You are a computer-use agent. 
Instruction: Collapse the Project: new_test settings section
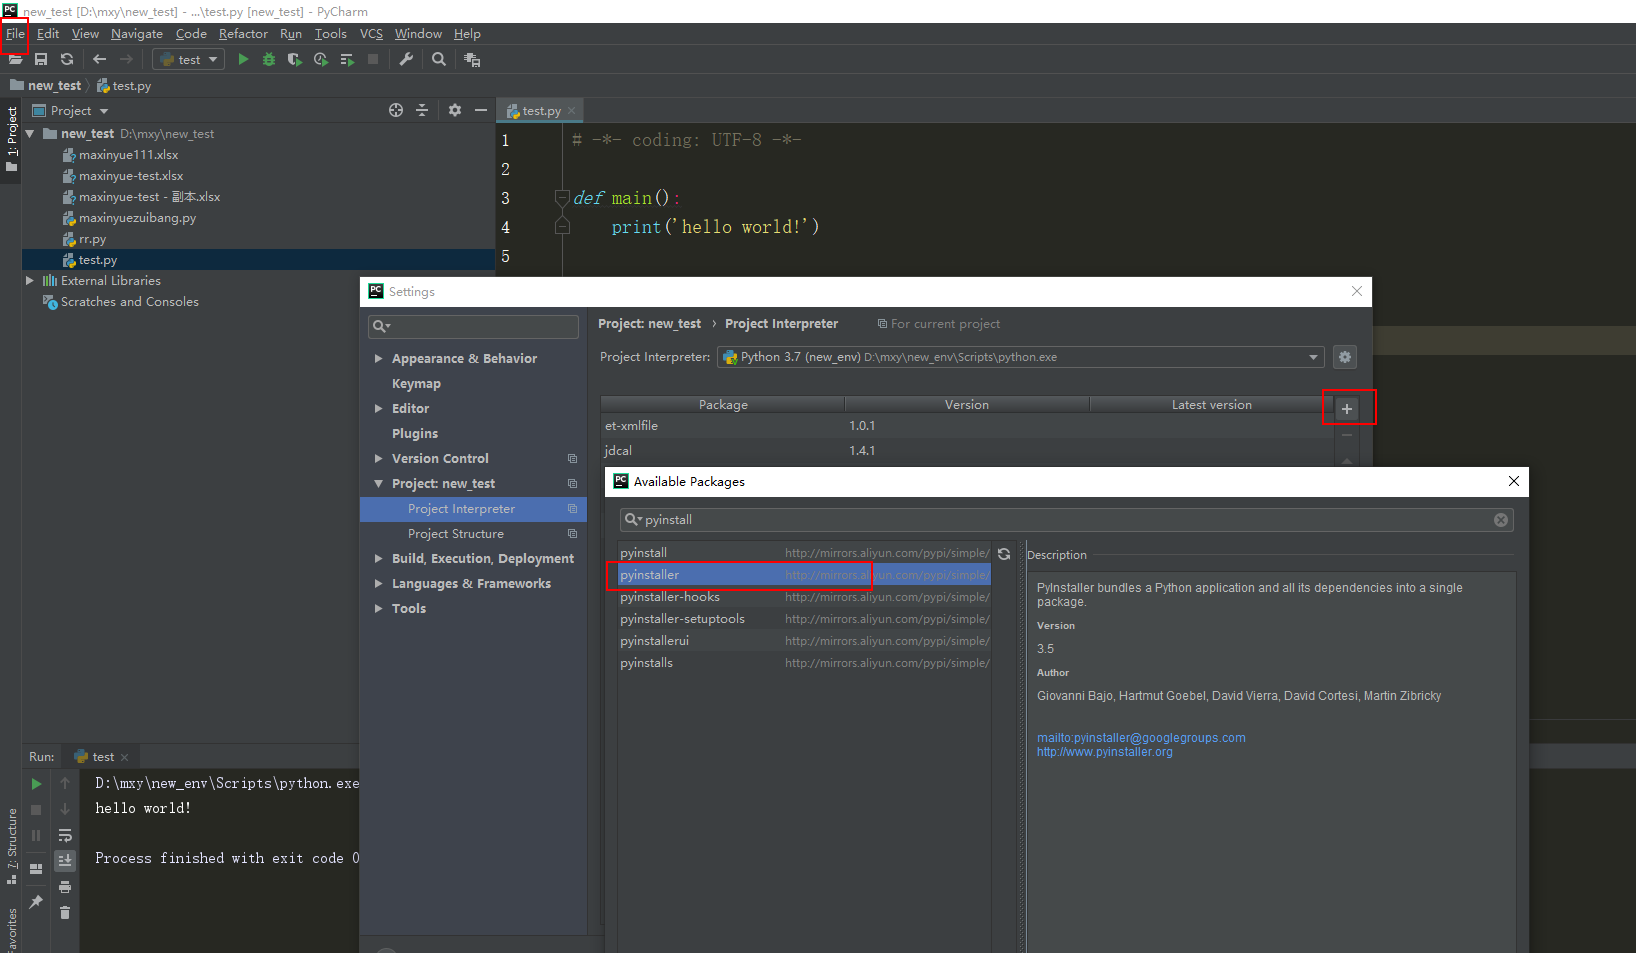click(379, 484)
